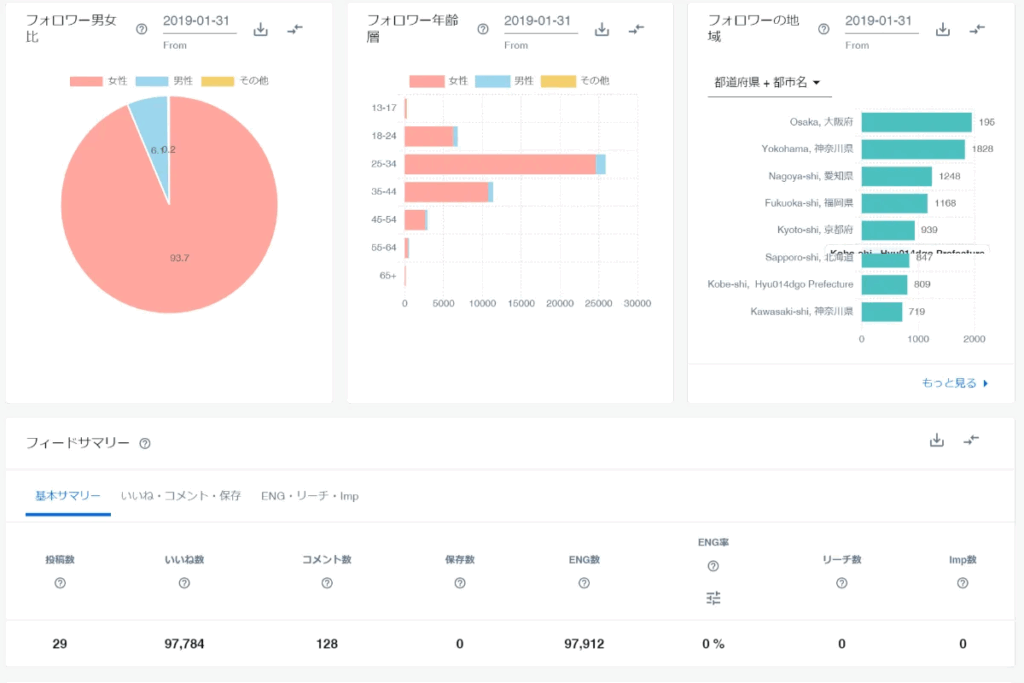Select the 基本サマリー tab
The image size is (1024, 683).
68,496
